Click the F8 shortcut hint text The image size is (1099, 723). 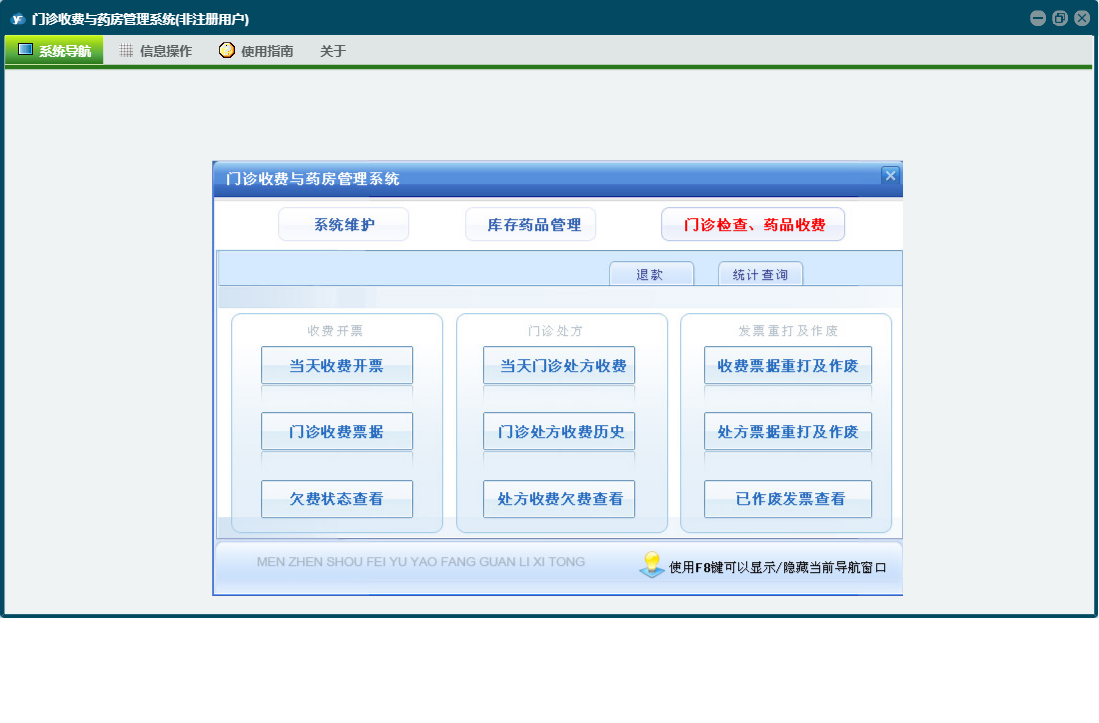(777, 567)
